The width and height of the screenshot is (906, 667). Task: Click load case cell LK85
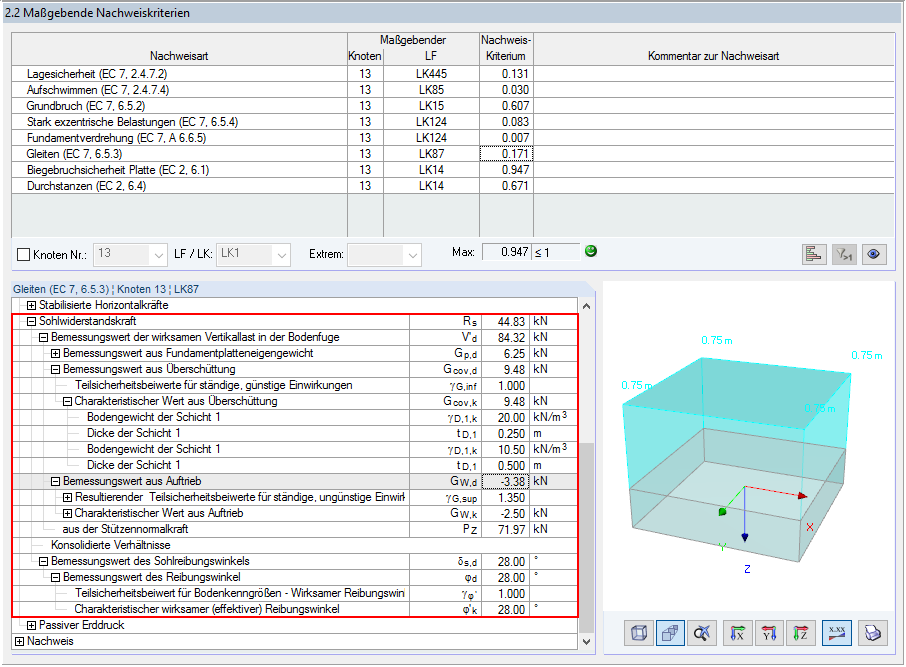[431, 90]
